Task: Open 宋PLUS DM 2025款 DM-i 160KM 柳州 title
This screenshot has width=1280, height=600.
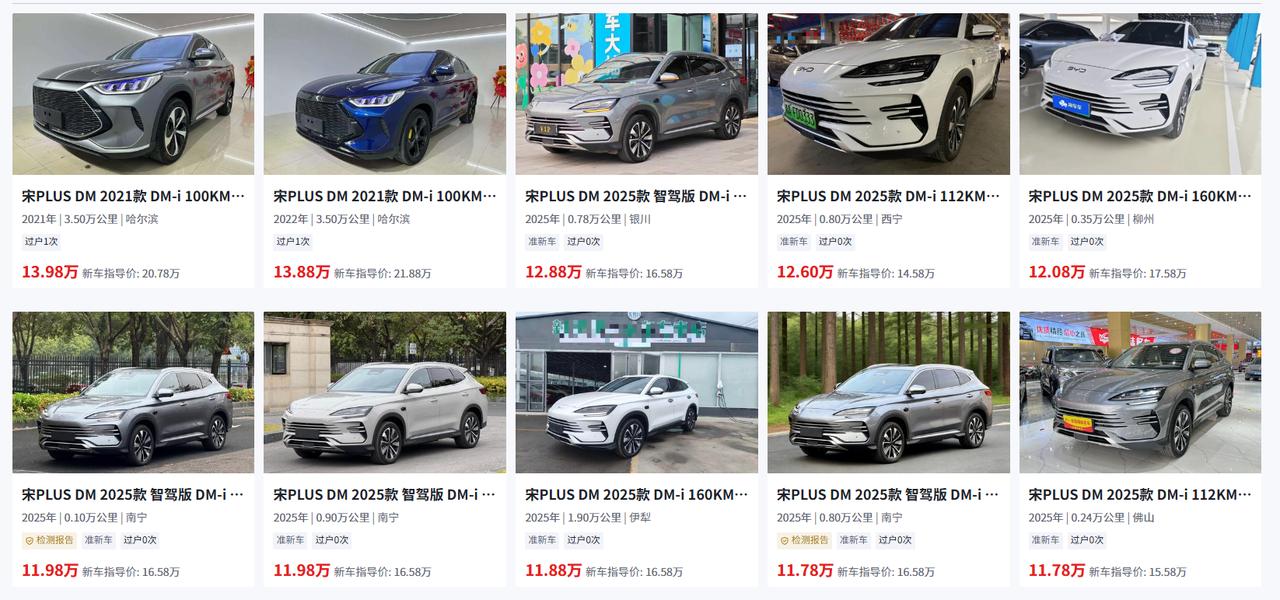Action: (x=1140, y=196)
